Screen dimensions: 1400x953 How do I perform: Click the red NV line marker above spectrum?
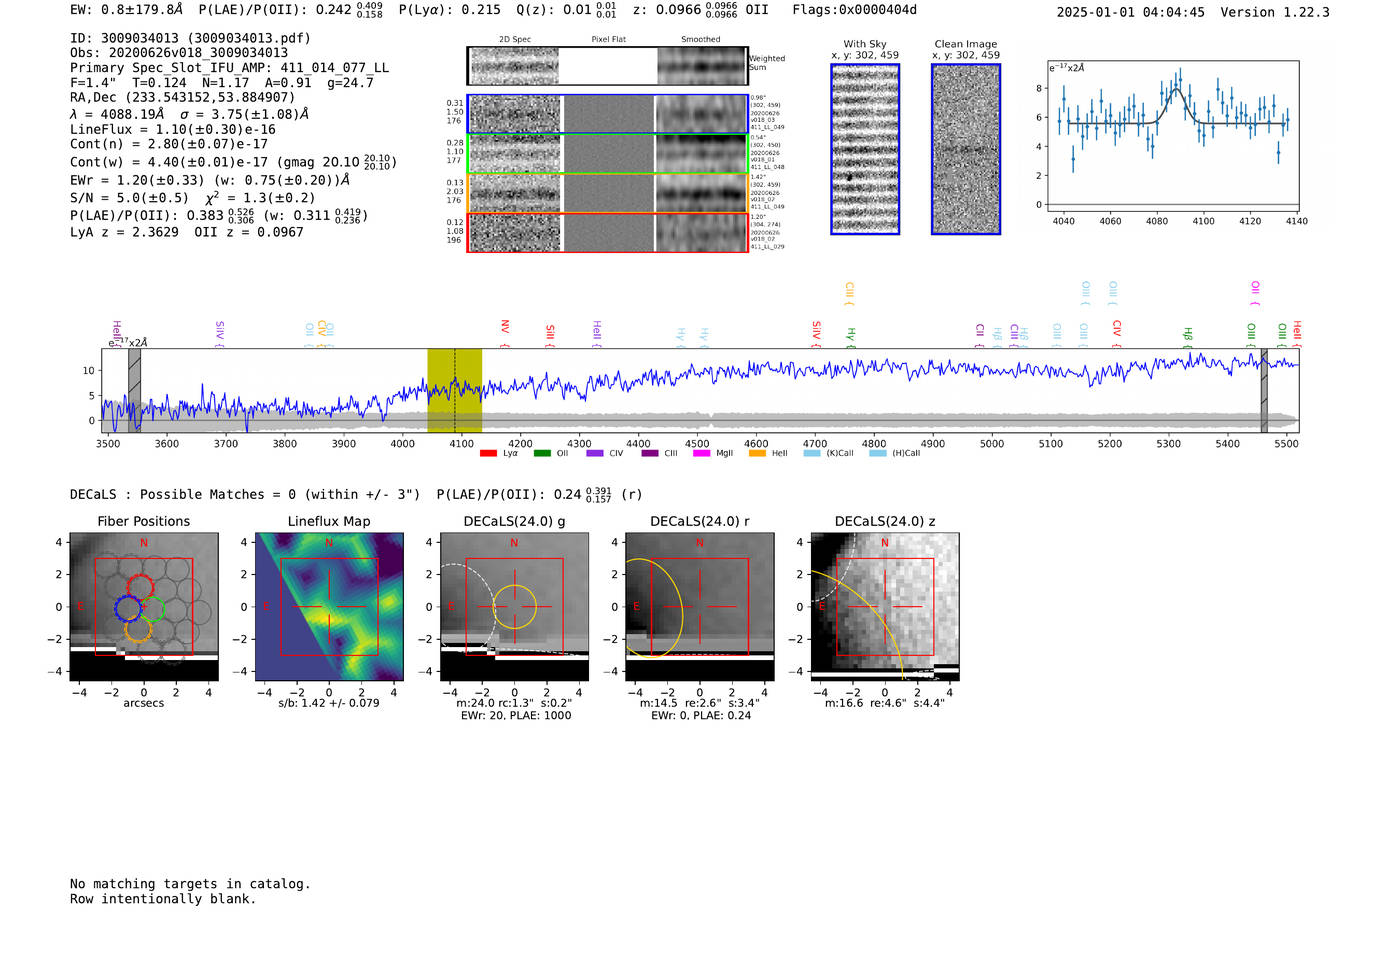click(x=505, y=332)
